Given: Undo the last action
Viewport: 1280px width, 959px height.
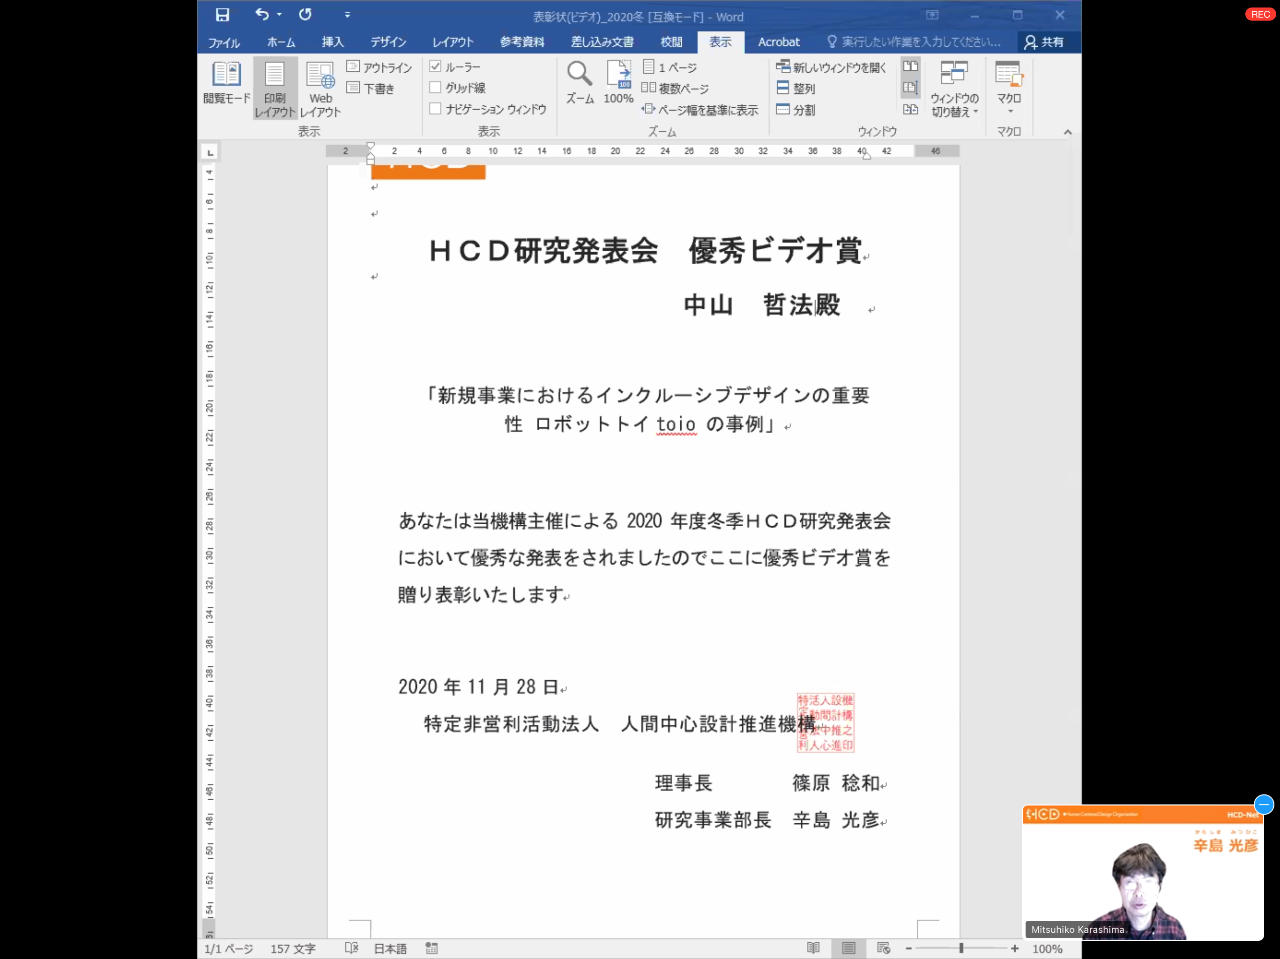Looking at the screenshot, I should tap(261, 14).
